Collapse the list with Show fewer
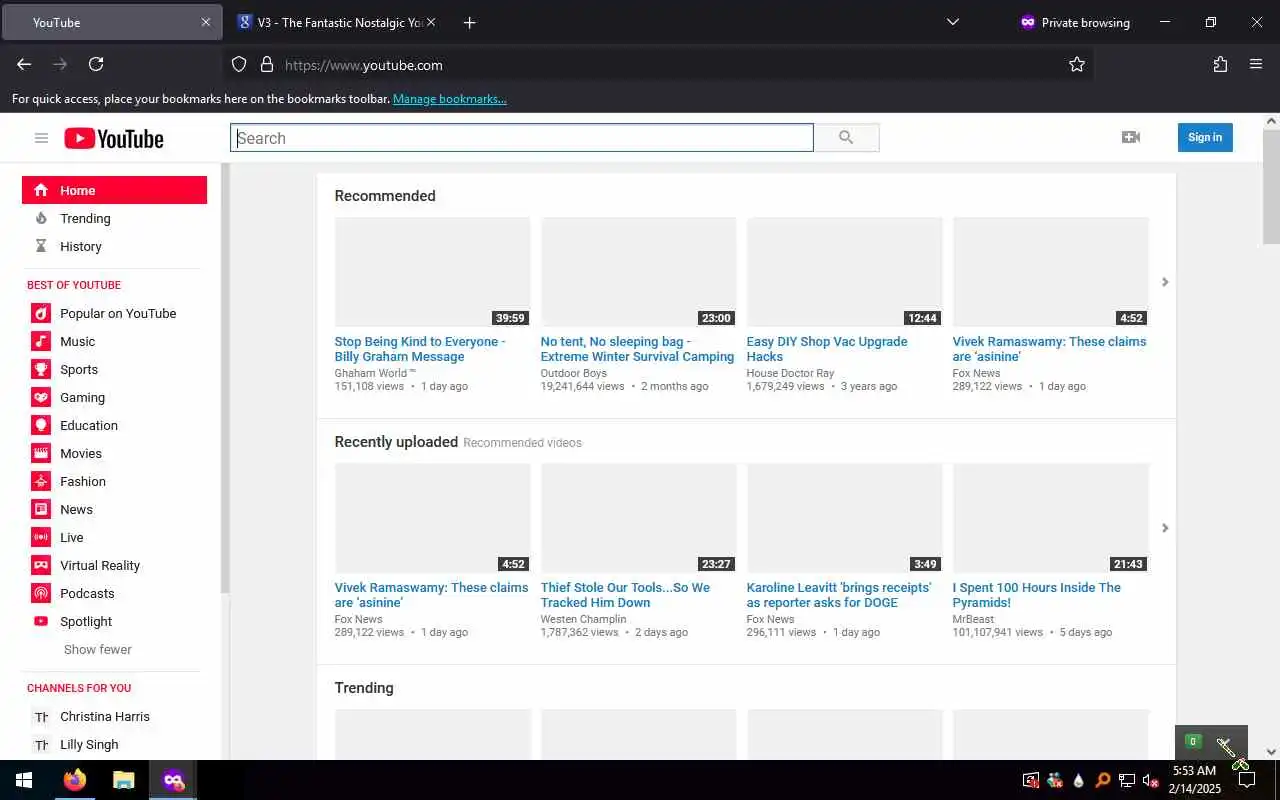The height and width of the screenshot is (800, 1280). (98, 649)
